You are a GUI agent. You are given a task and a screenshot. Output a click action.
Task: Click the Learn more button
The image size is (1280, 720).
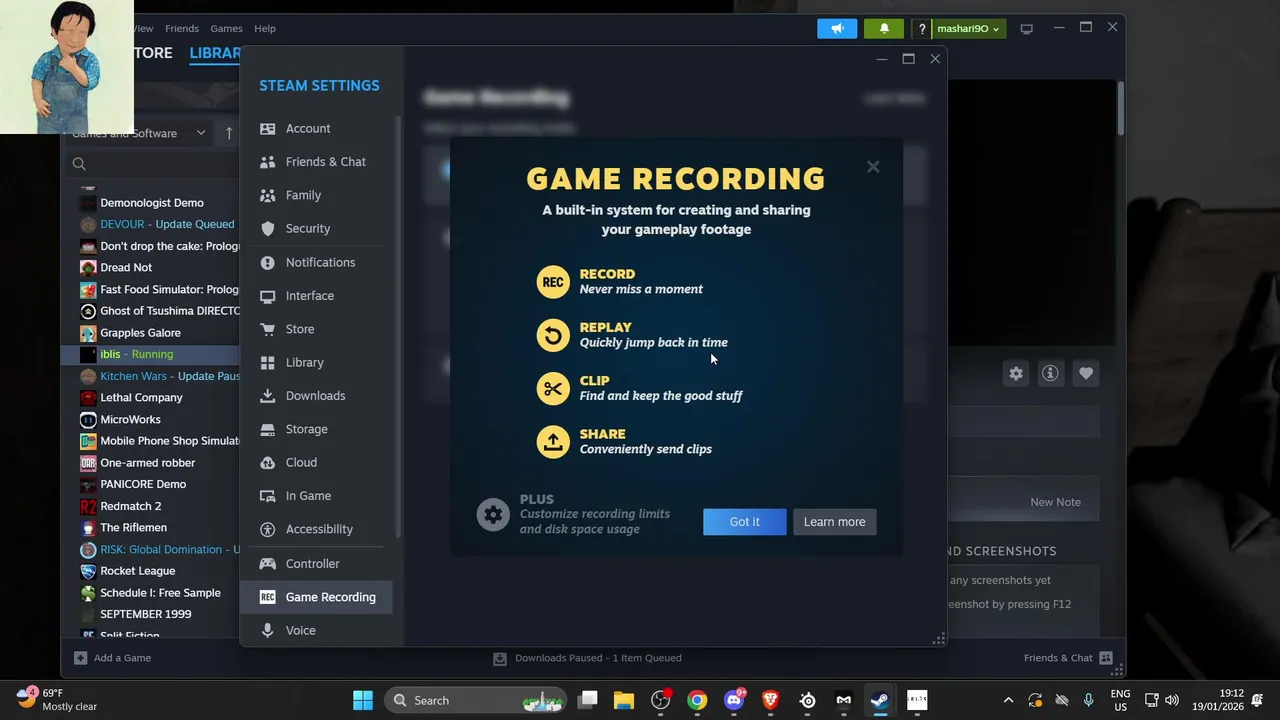tap(834, 521)
